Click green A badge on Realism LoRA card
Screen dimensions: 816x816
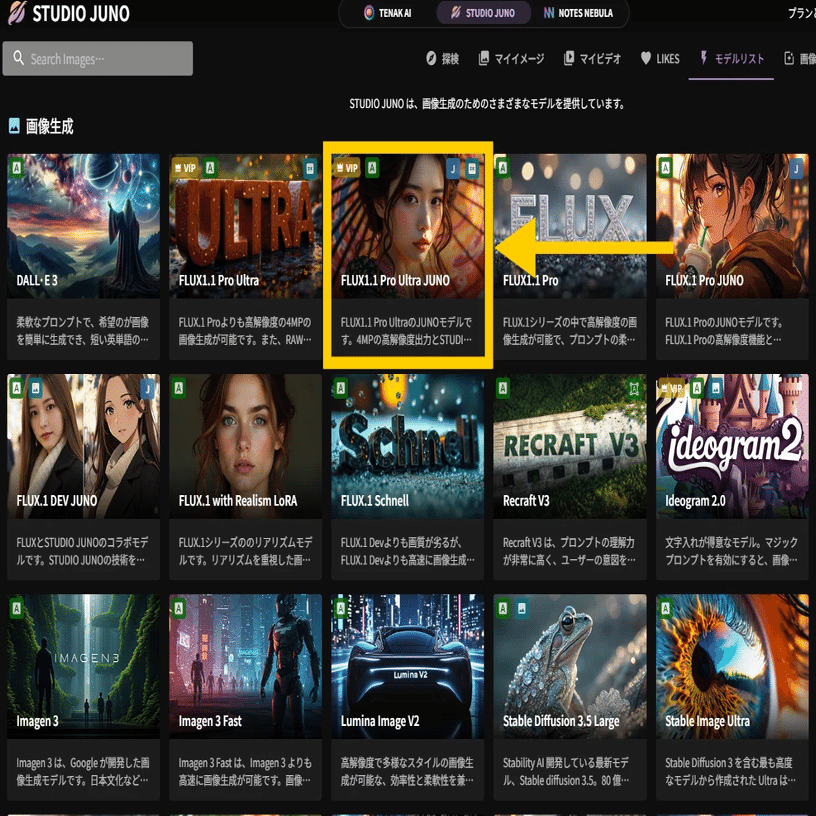tap(178, 388)
